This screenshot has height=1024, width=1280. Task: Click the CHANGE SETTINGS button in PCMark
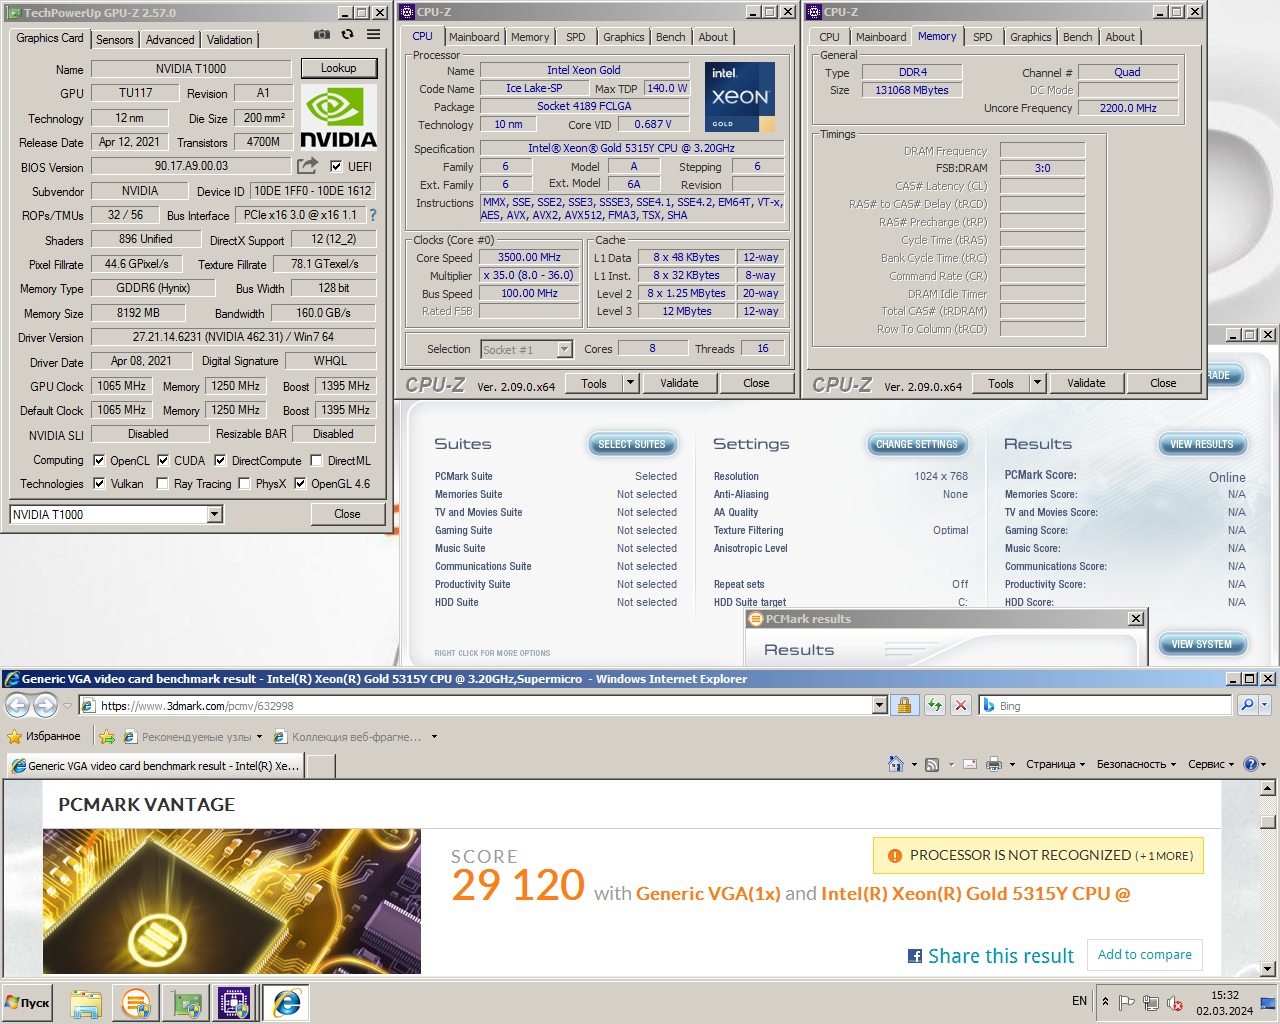[x=917, y=444]
